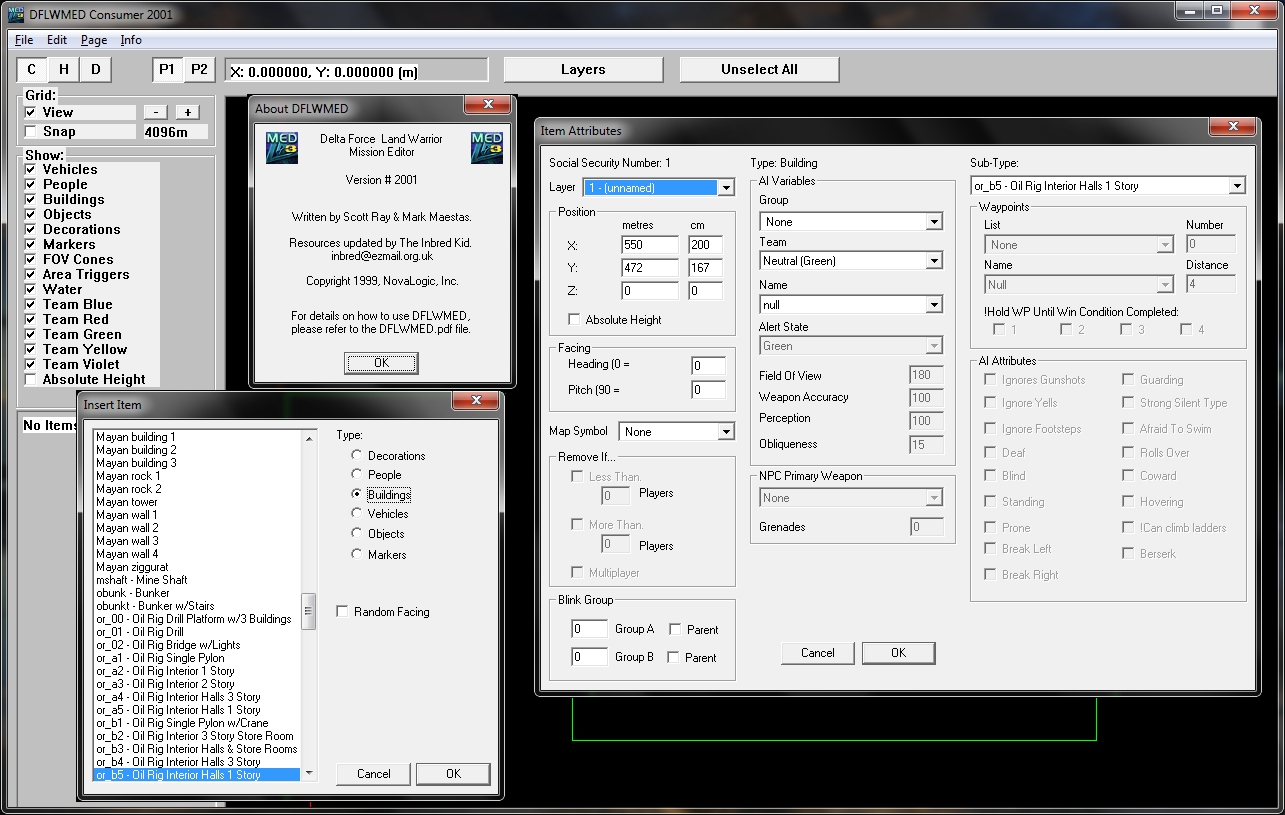1285x815 pixels.
Task: Check the Group B Parent checkbox
Action: point(674,658)
